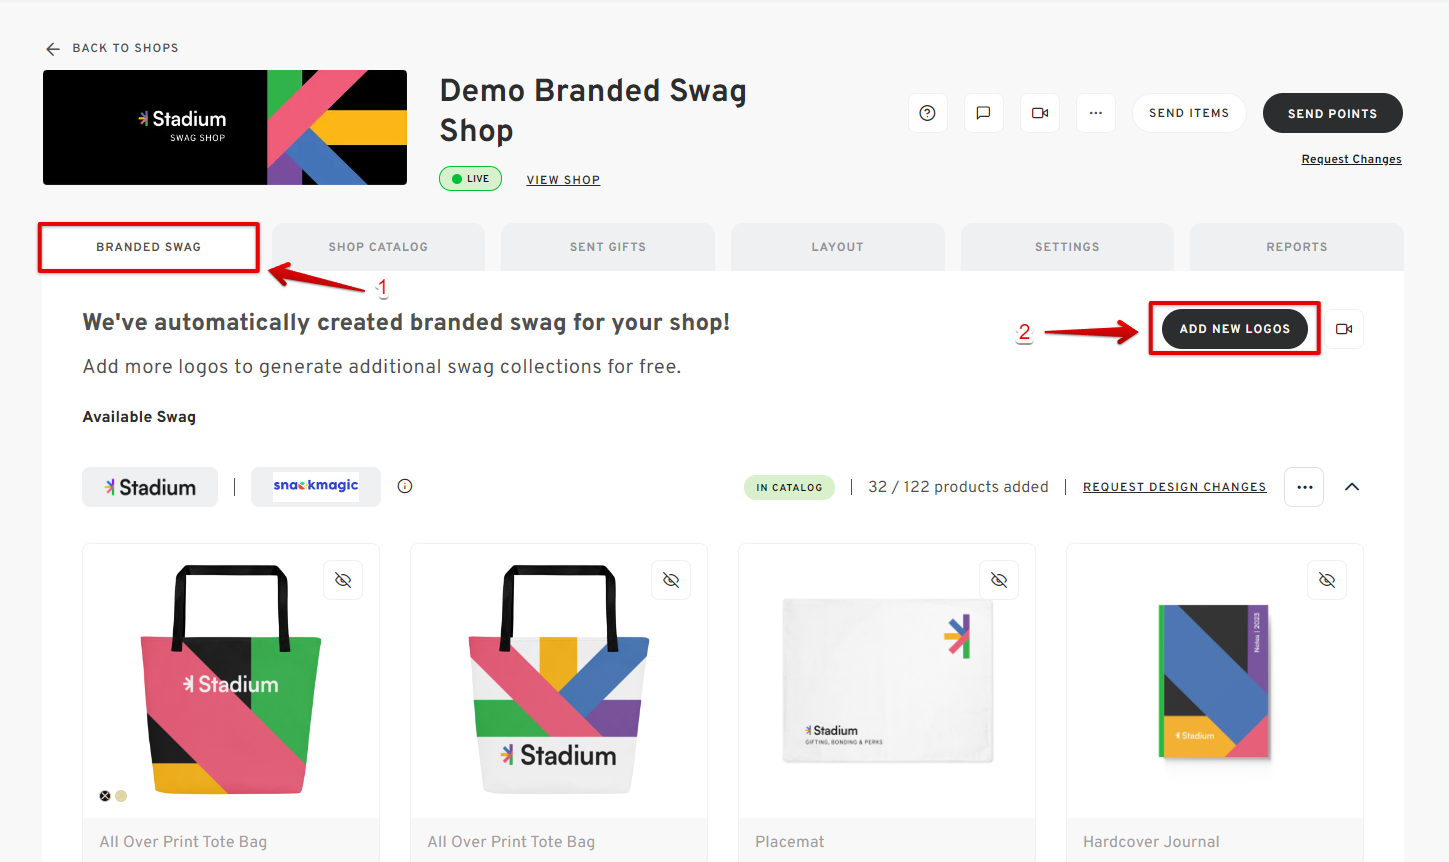Collapse the Stadium swag collection section
1449x862 pixels.
pos(1352,487)
